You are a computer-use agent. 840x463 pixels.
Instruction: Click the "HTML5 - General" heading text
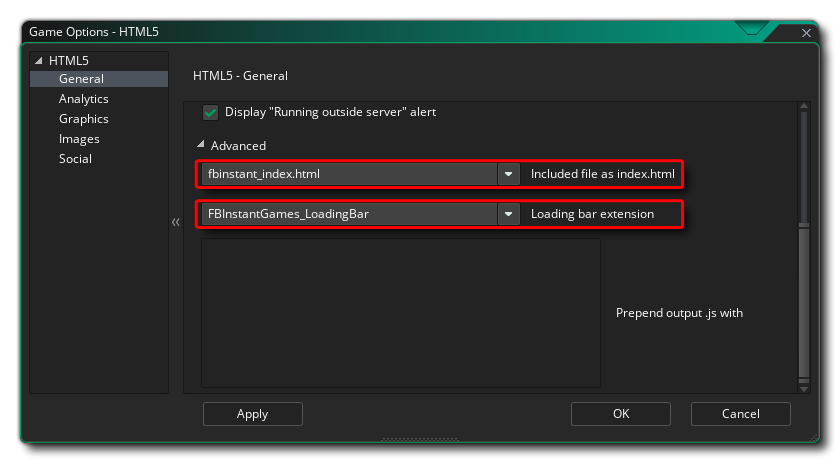click(x=240, y=76)
